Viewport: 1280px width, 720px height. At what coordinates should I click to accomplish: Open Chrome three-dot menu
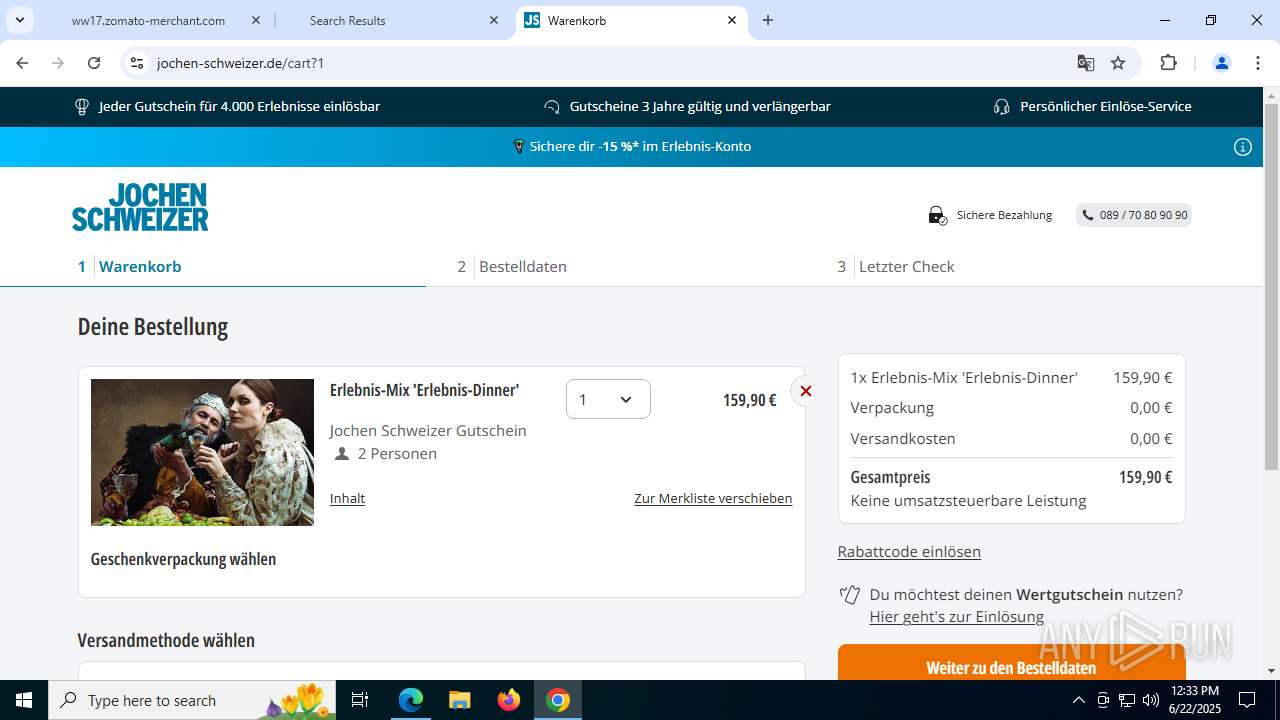(x=1257, y=63)
